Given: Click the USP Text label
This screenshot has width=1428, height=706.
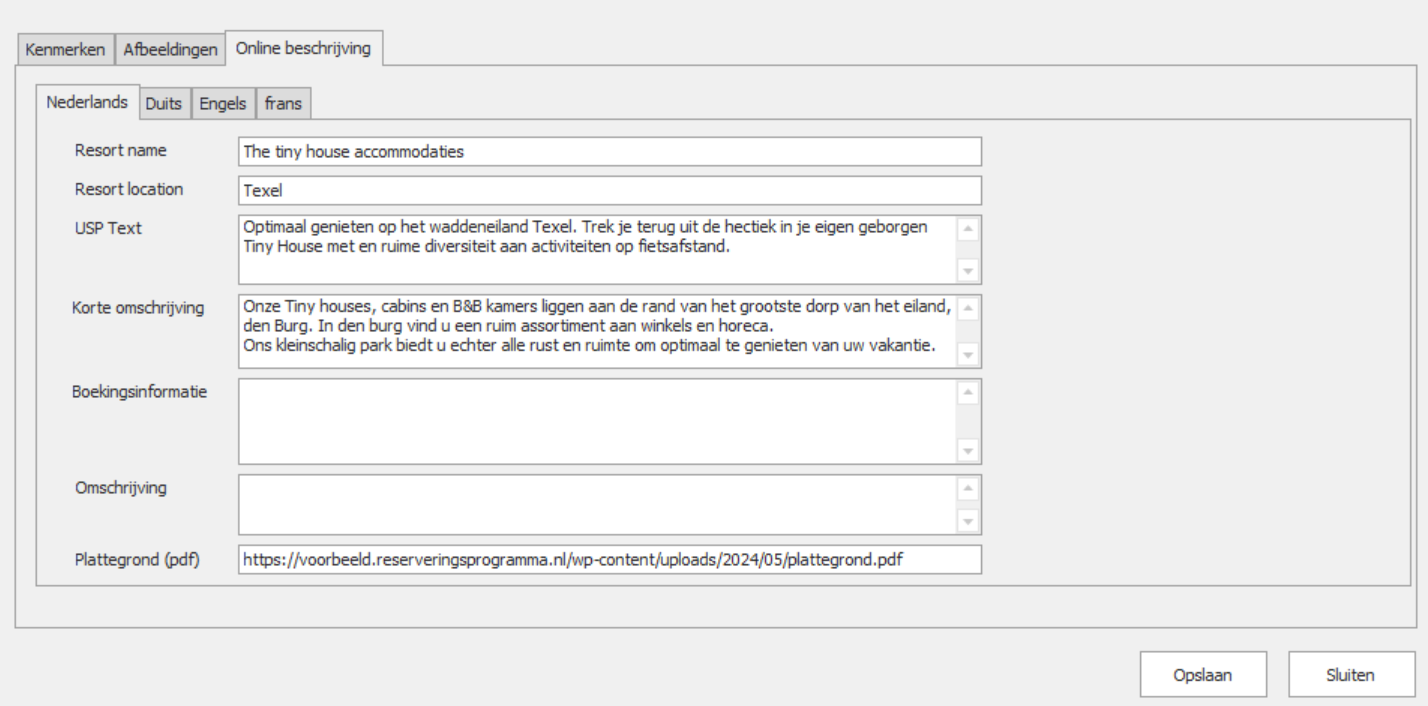Looking at the screenshot, I should 108,228.
